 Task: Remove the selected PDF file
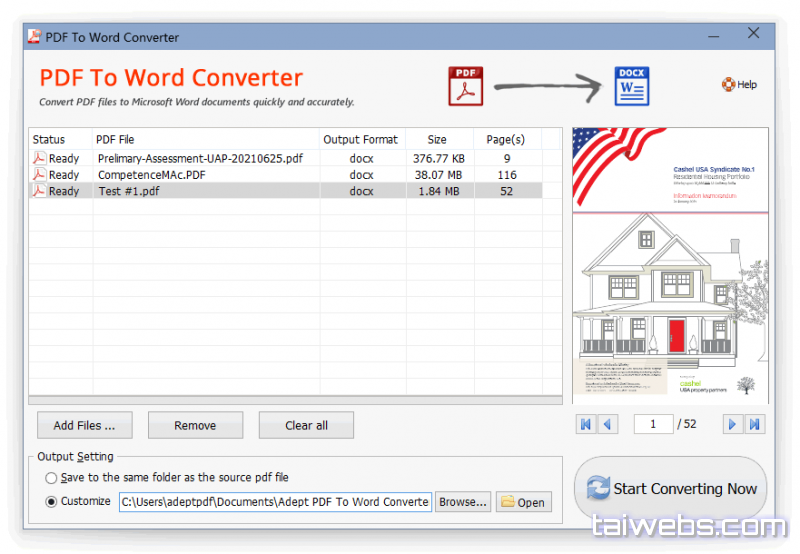click(195, 425)
